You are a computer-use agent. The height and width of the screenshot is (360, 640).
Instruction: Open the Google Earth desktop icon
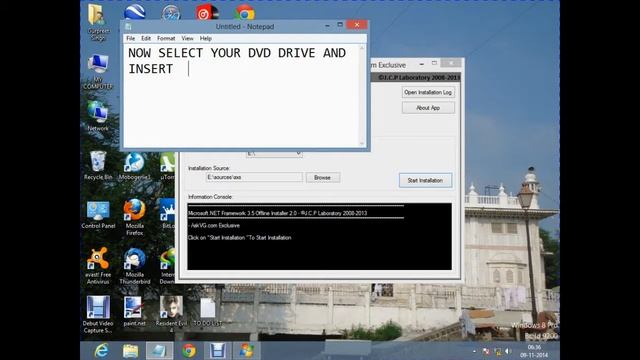(x=135, y=12)
